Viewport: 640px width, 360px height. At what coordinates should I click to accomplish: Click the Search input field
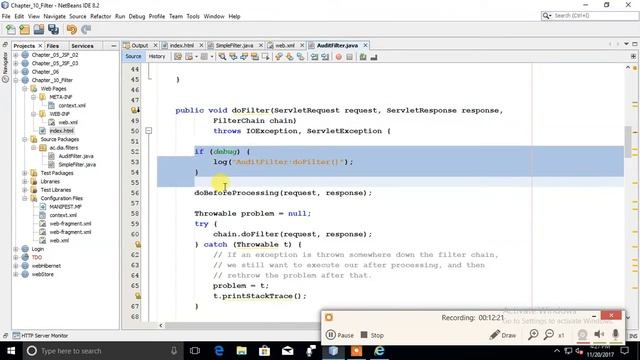coord(595,16)
